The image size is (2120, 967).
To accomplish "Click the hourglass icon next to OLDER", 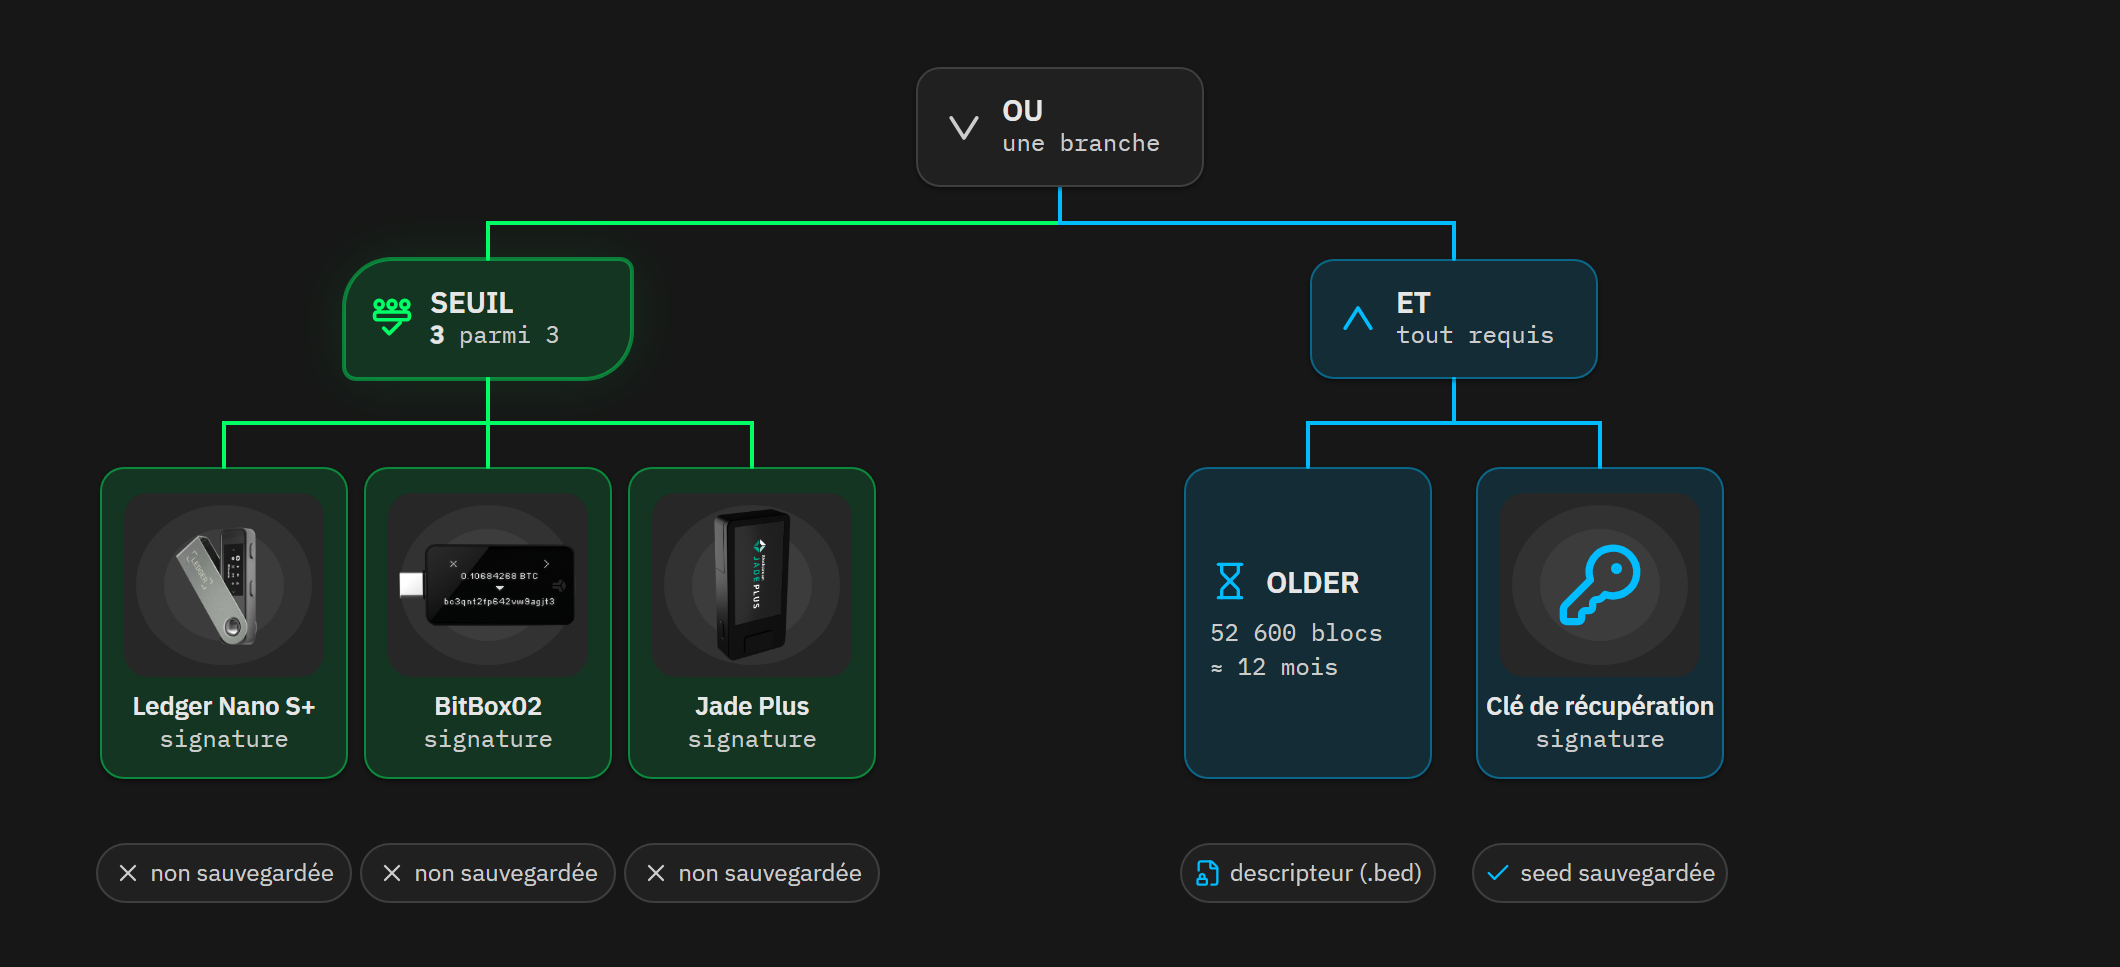I will pos(1230,581).
